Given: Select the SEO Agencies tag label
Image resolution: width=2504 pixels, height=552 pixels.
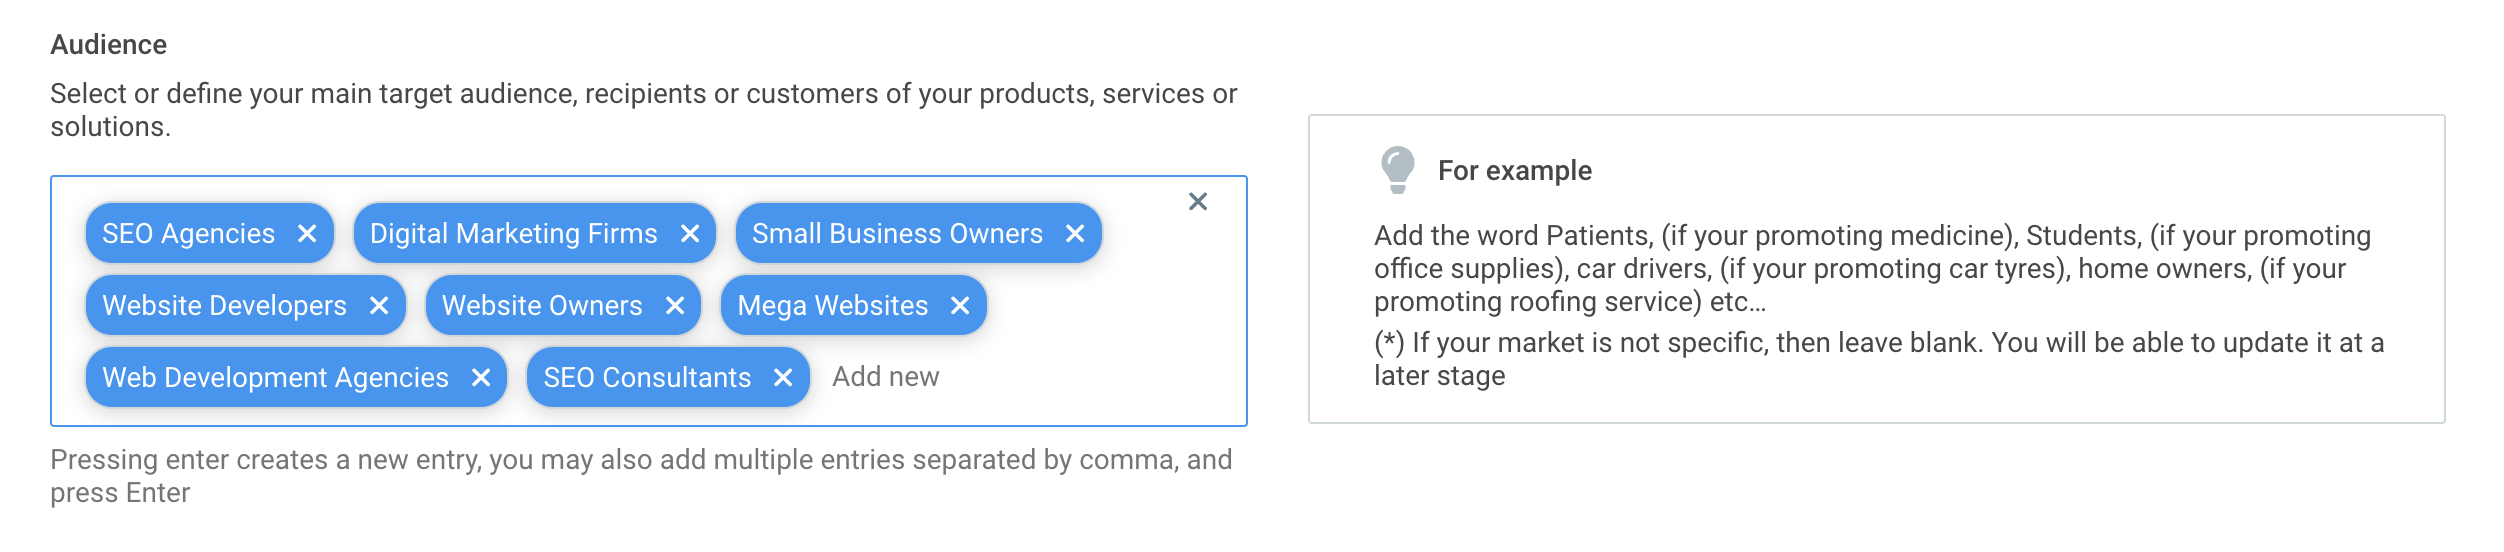Looking at the screenshot, I should click(188, 234).
